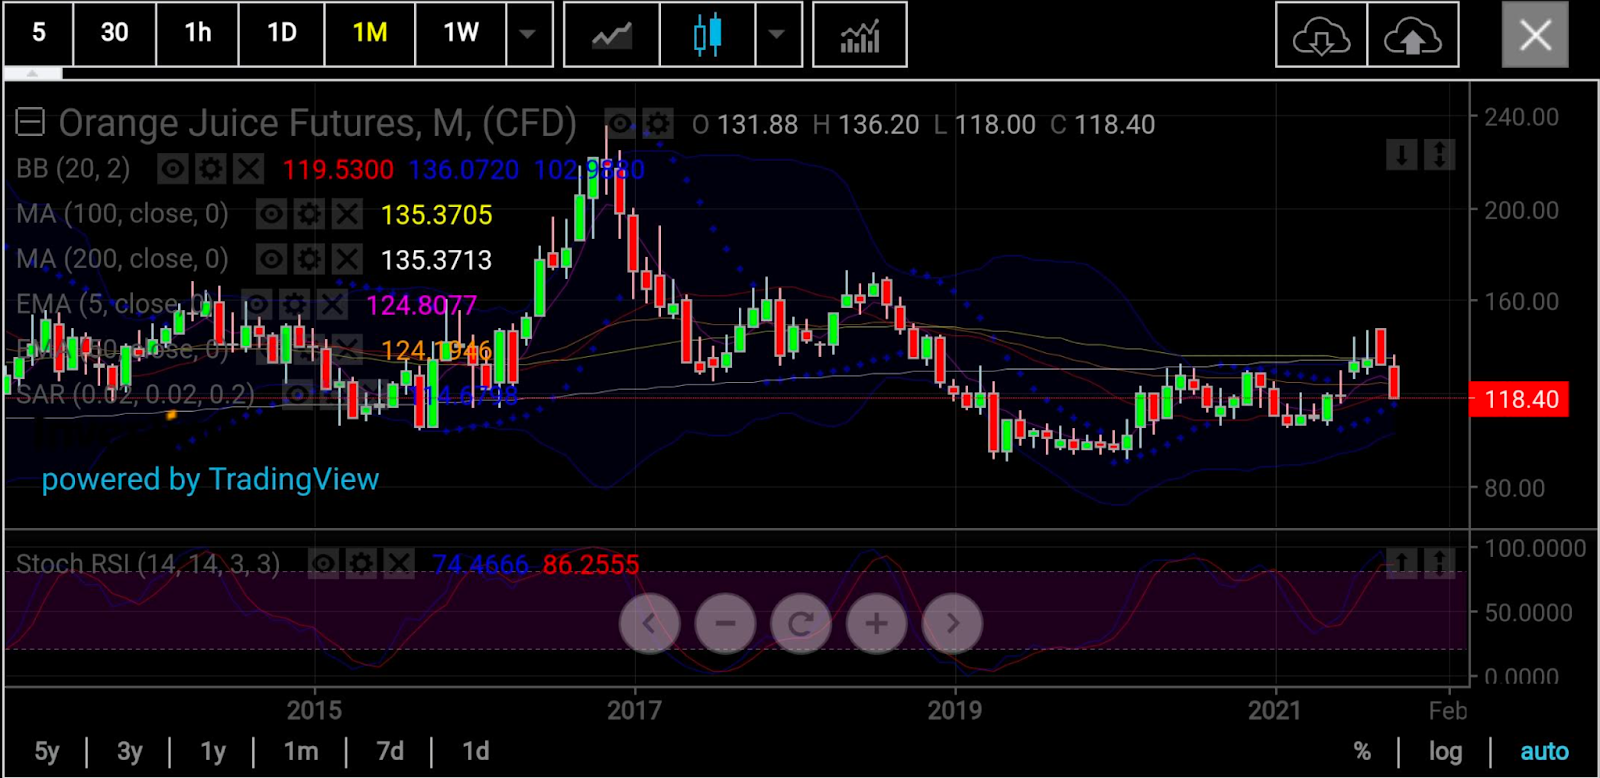
Task: Select the 1W interval
Action: coord(461,35)
